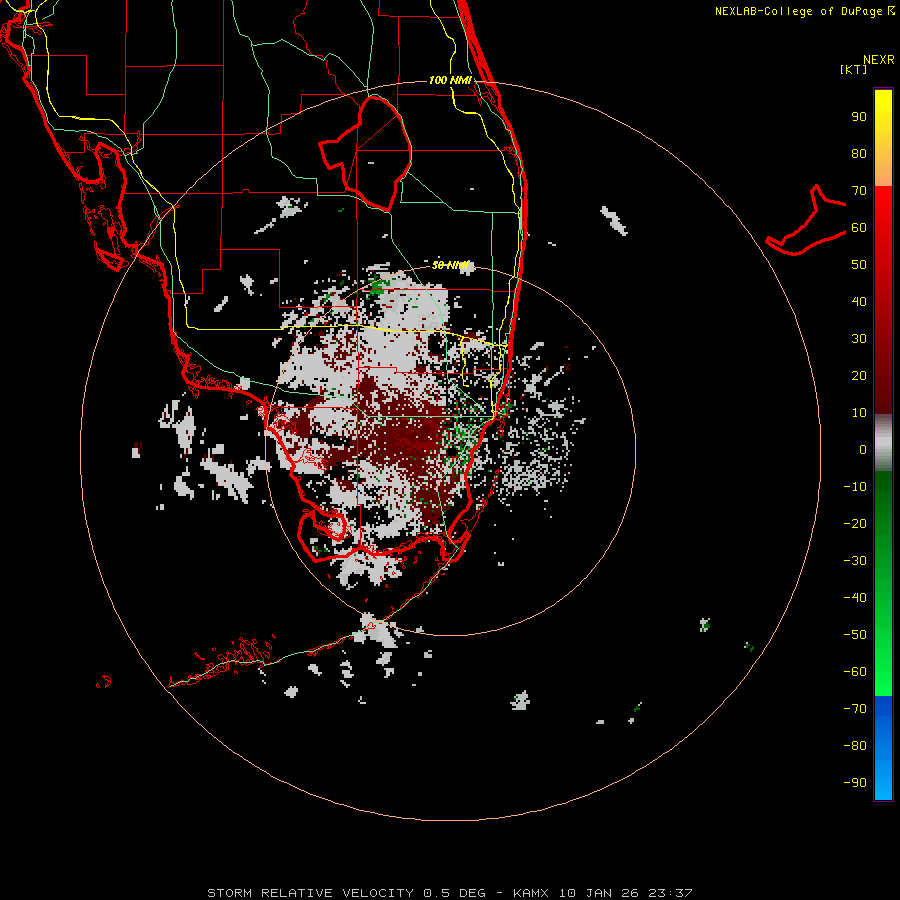900x900 pixels.
Task: Click the -90 value on the color scale
Action: [x=855, y=783]
